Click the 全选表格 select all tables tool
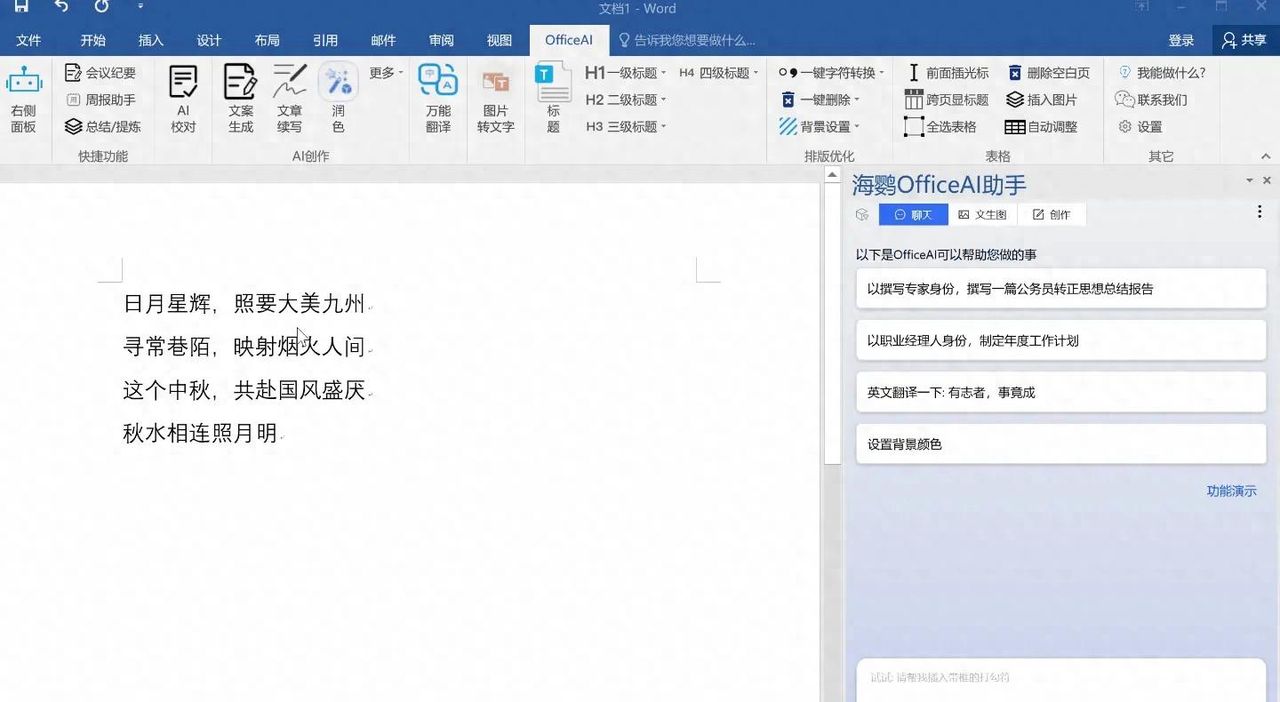This screenshot has width=1280, height=702. coord(941,127)
